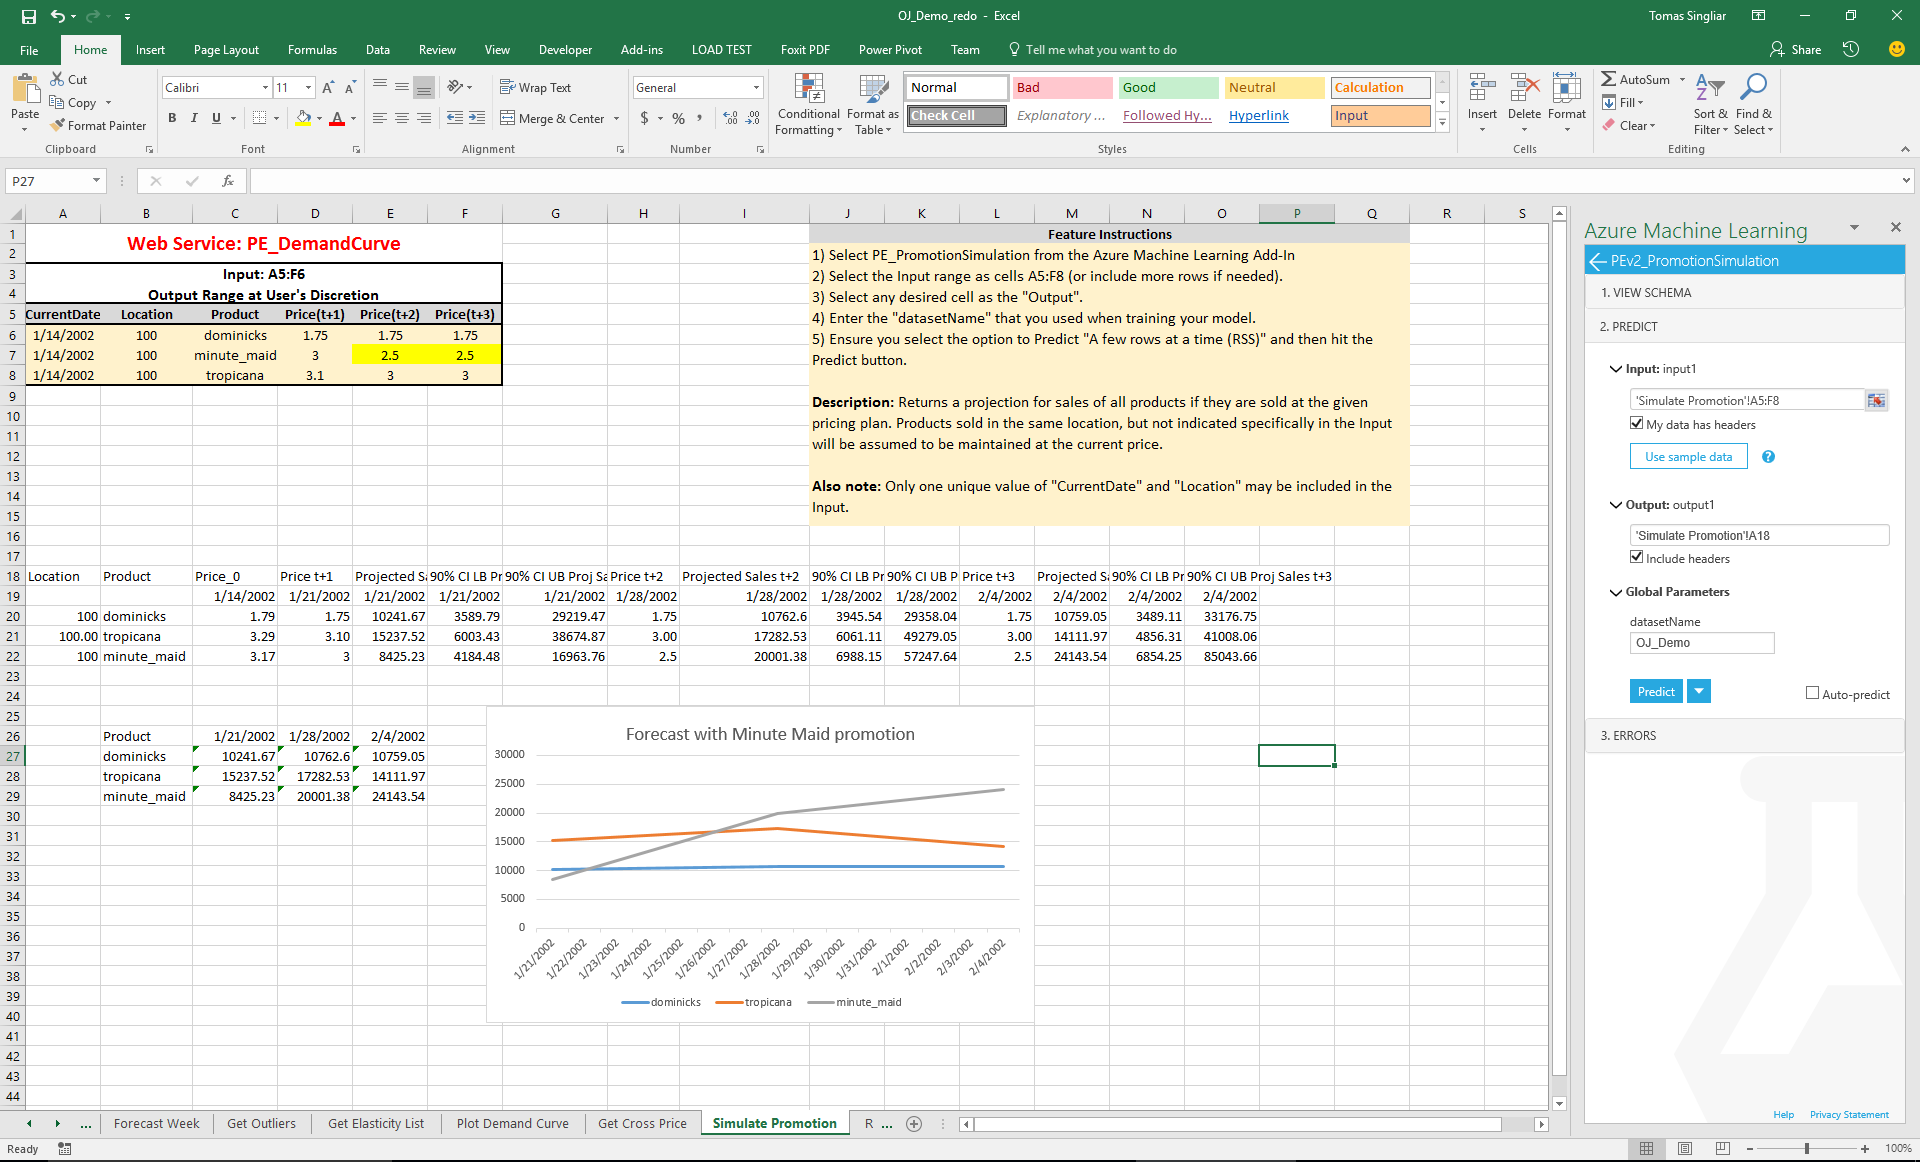The image size is (1920, 1162).
Task: Go back with arrow in PEv2_PromotionSimulation header
Action: point(1597,261)
